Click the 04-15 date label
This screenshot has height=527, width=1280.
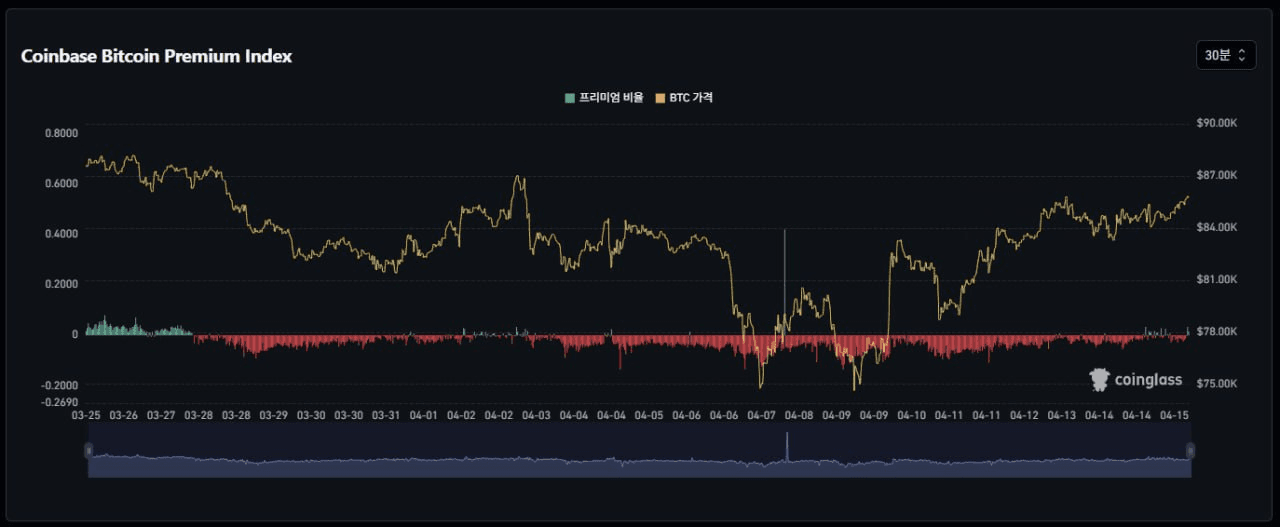[x=1174, y=415]
